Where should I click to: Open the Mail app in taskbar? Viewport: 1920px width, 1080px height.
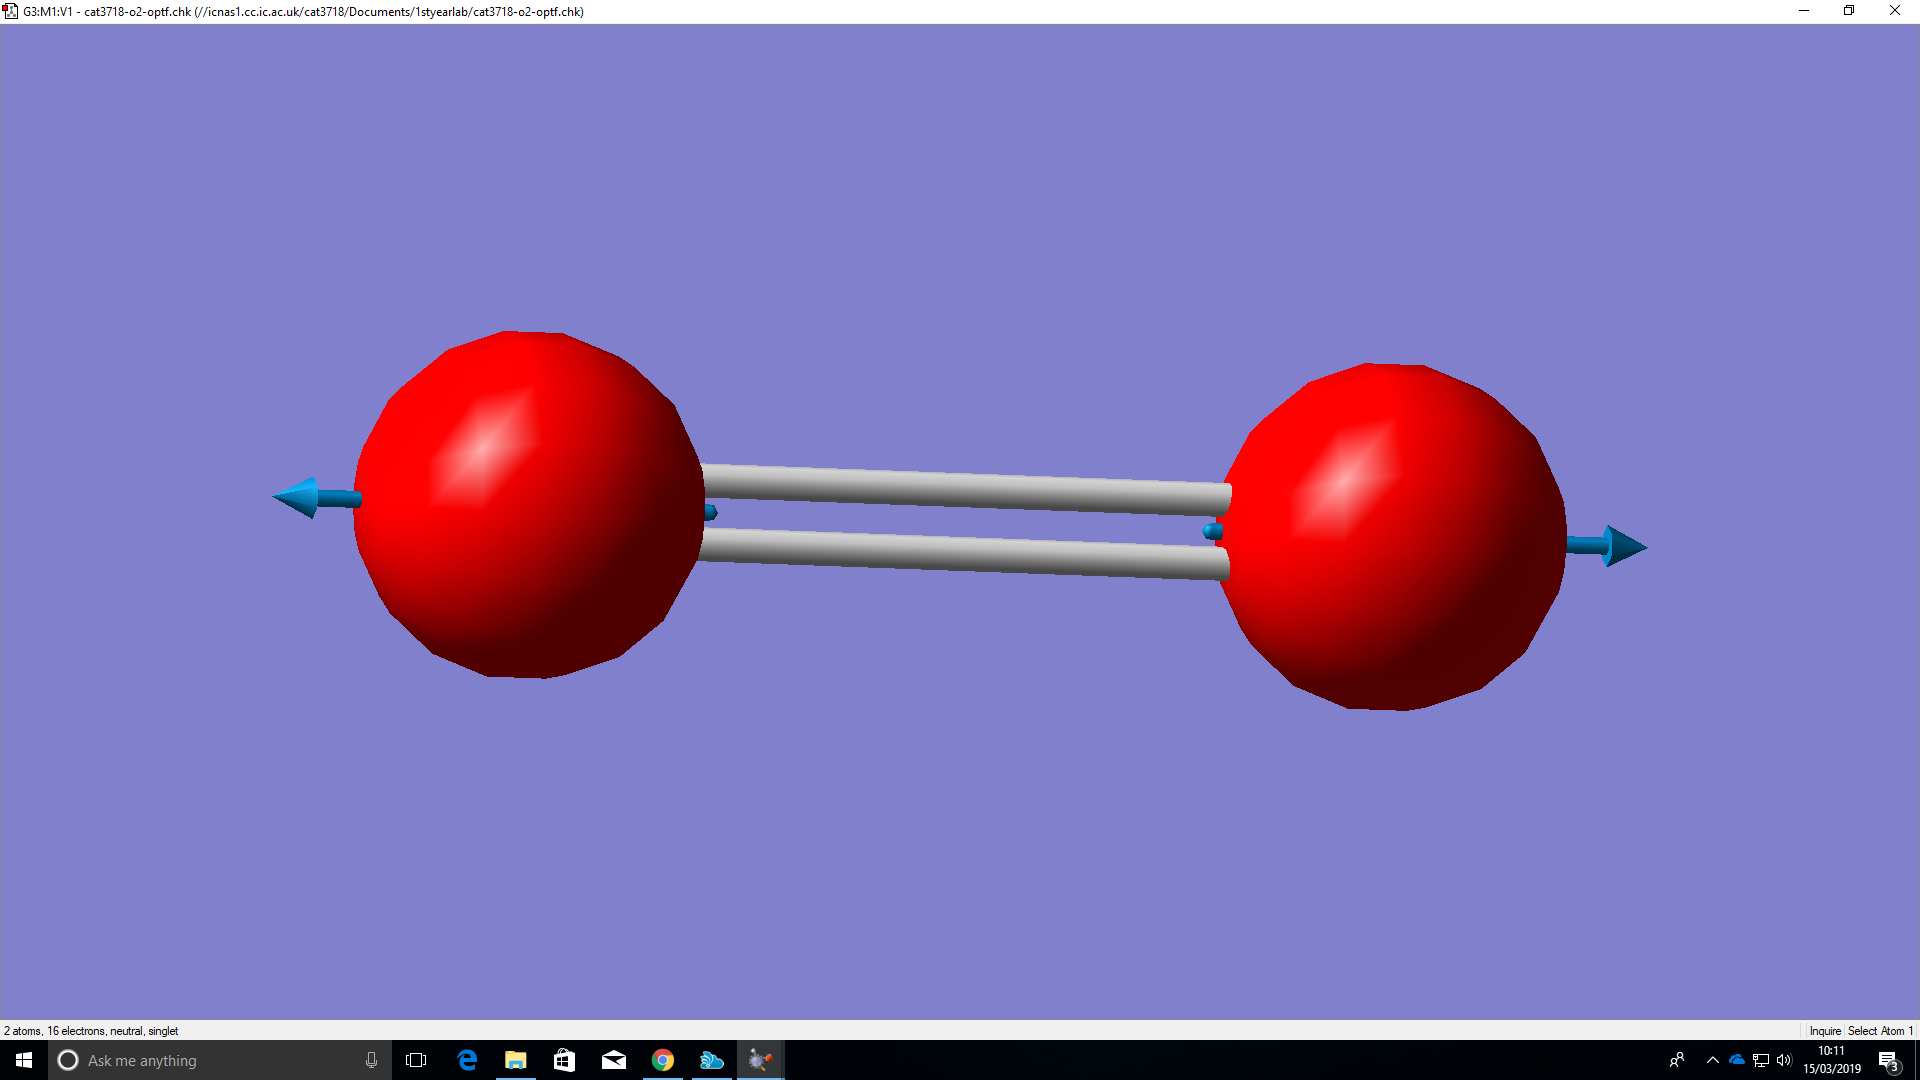(x=614, y=1060)
